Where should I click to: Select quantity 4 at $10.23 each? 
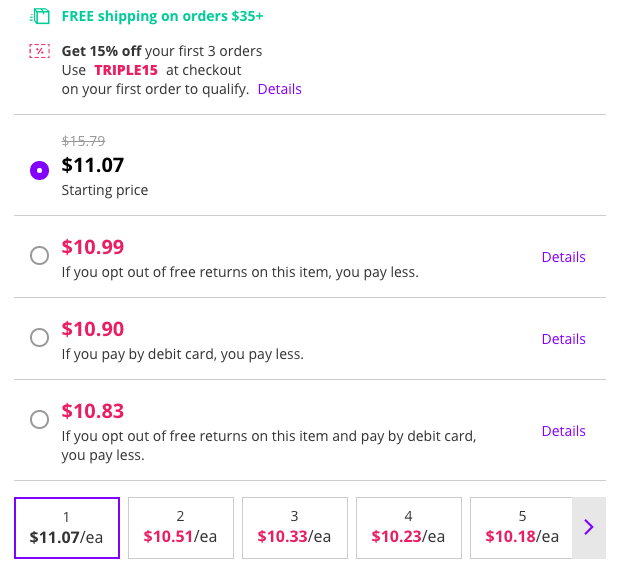pyautogui.click(x=409, y=527)
